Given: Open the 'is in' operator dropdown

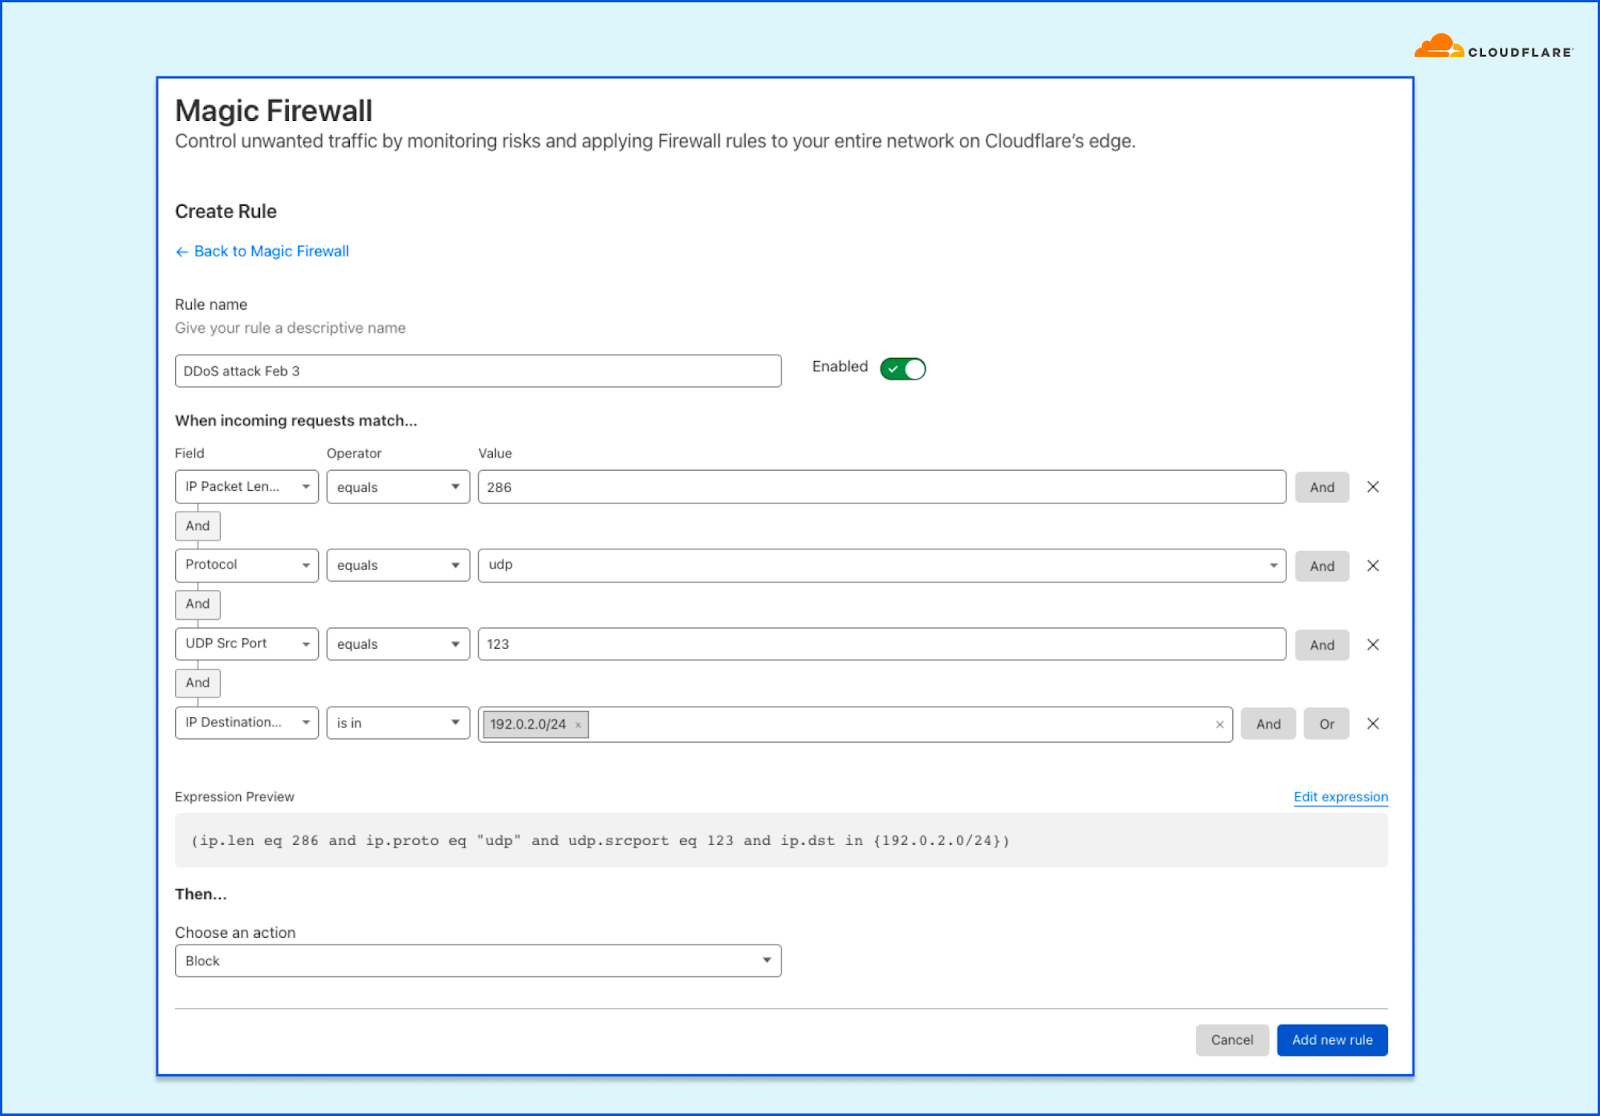Looking at the screenshot, I should click(x=397, y=723).
